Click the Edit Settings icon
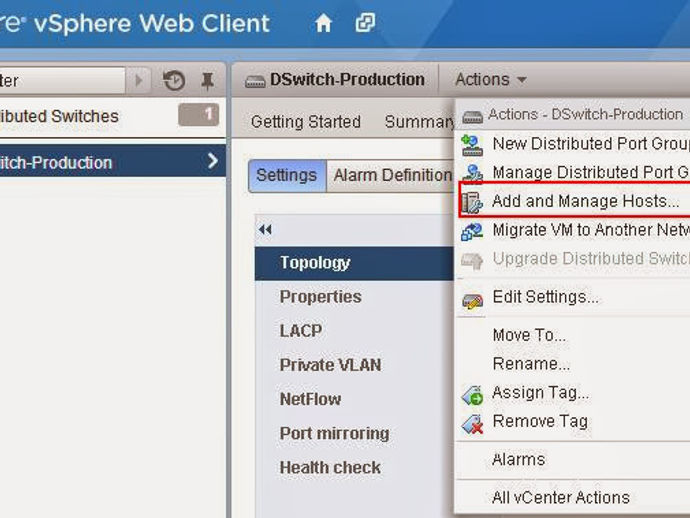The width and height of the screenshot is (690, 518). click(472, 301)
